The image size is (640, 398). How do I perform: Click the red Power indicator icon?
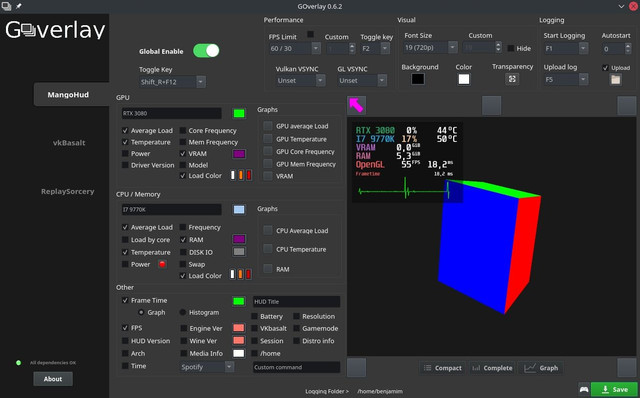coord(162,264)
